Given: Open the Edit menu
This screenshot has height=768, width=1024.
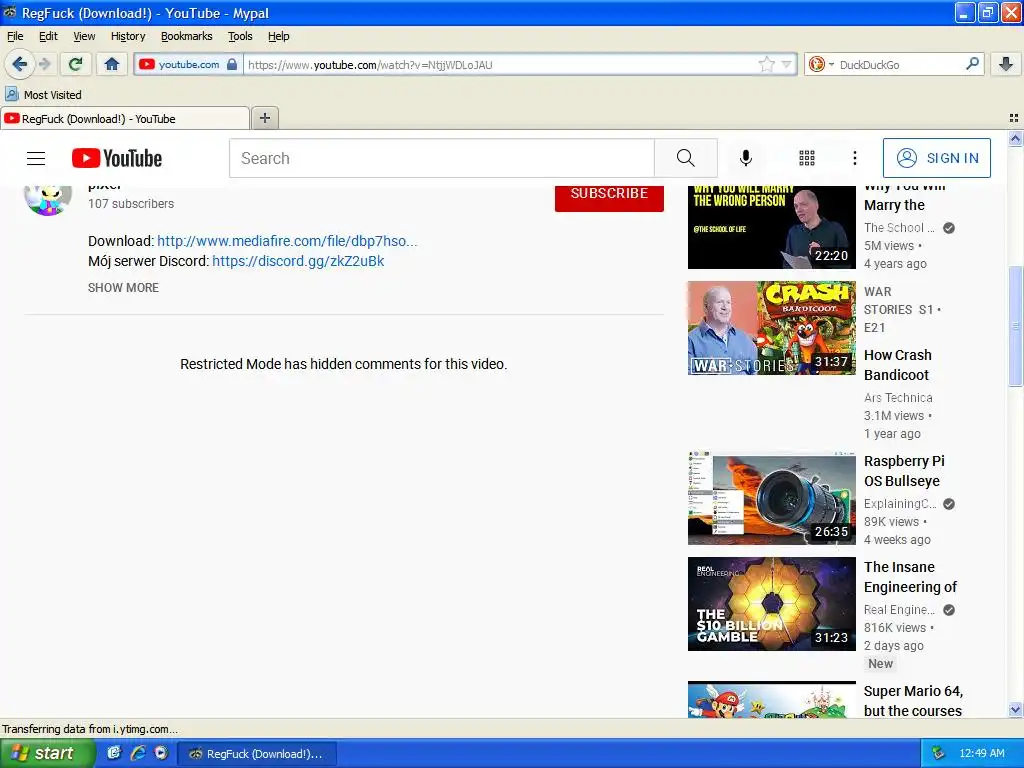Looking at the screenshot, I should point(48,36).
